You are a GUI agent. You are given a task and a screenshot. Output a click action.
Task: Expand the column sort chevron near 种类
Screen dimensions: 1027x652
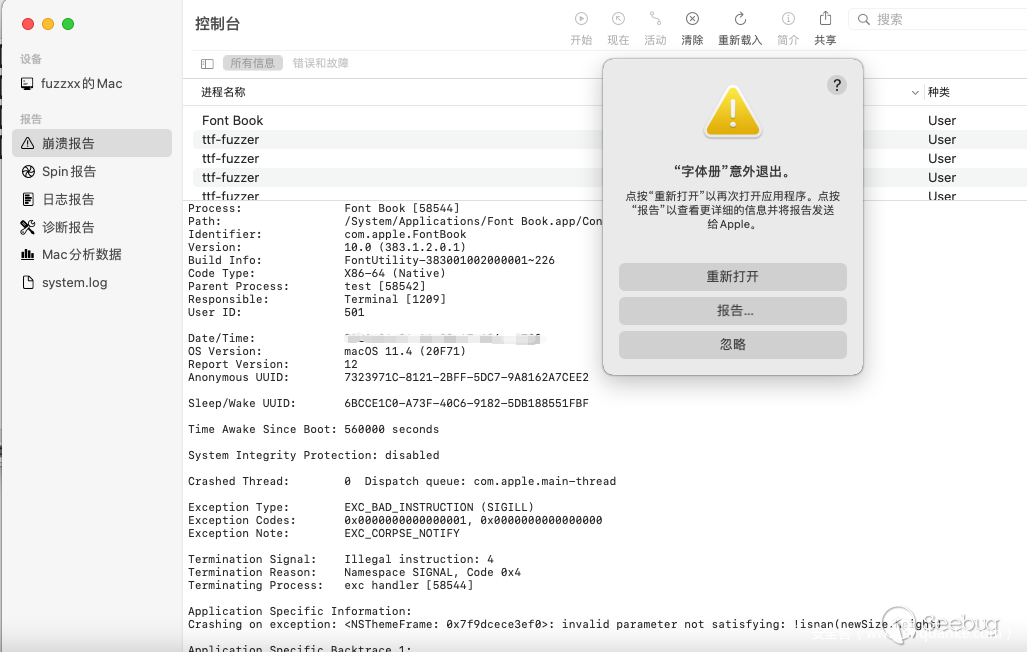pos(915,93)
